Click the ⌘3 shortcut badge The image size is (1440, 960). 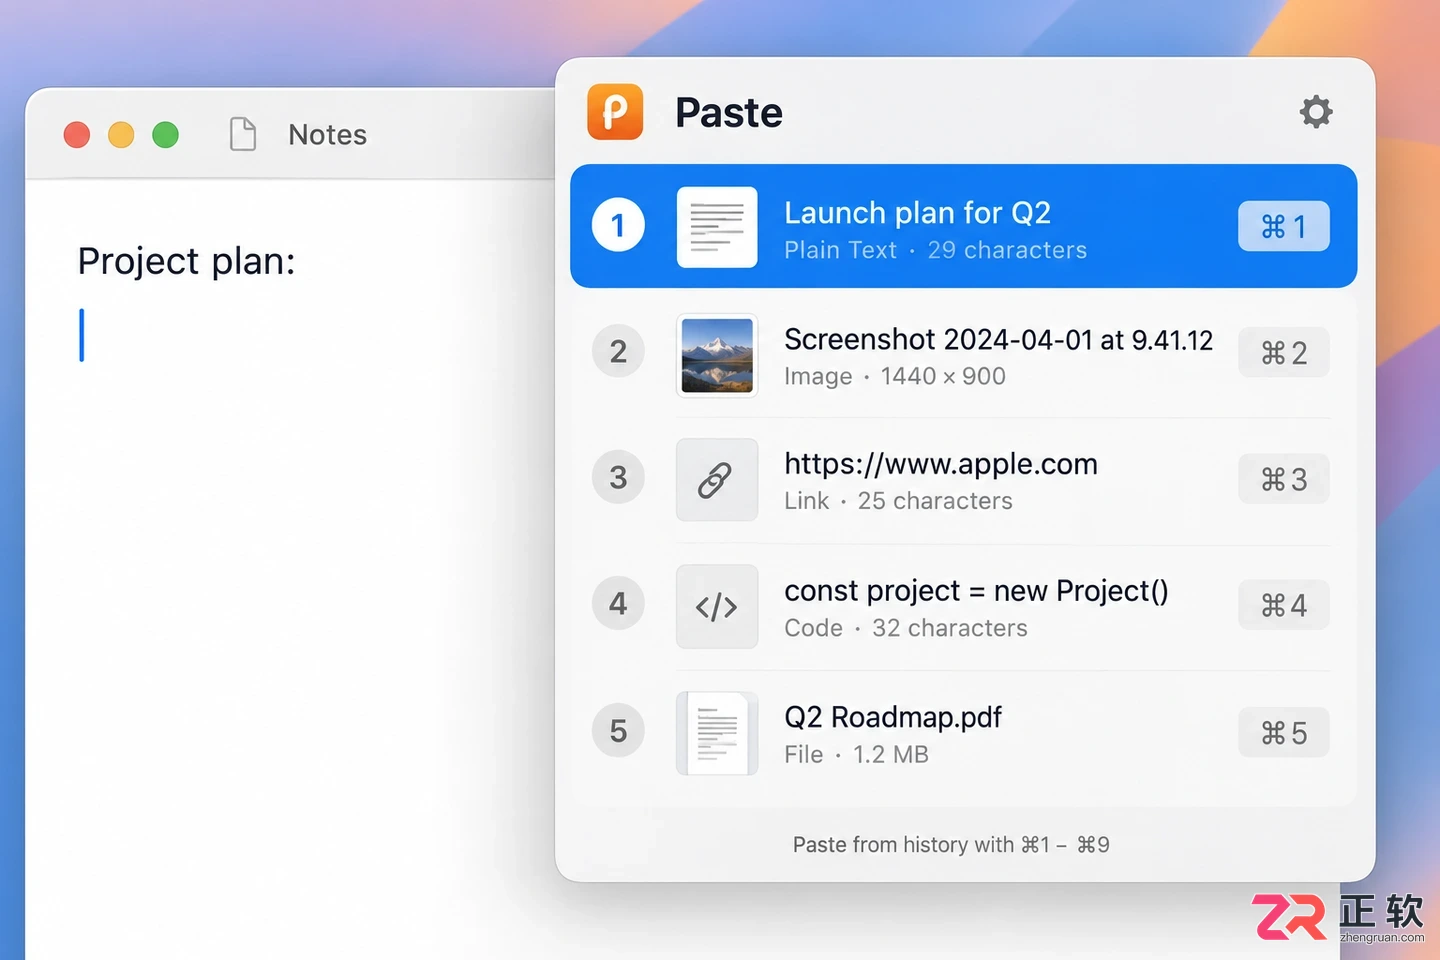pyautogui.click(x=1284, y=480)
